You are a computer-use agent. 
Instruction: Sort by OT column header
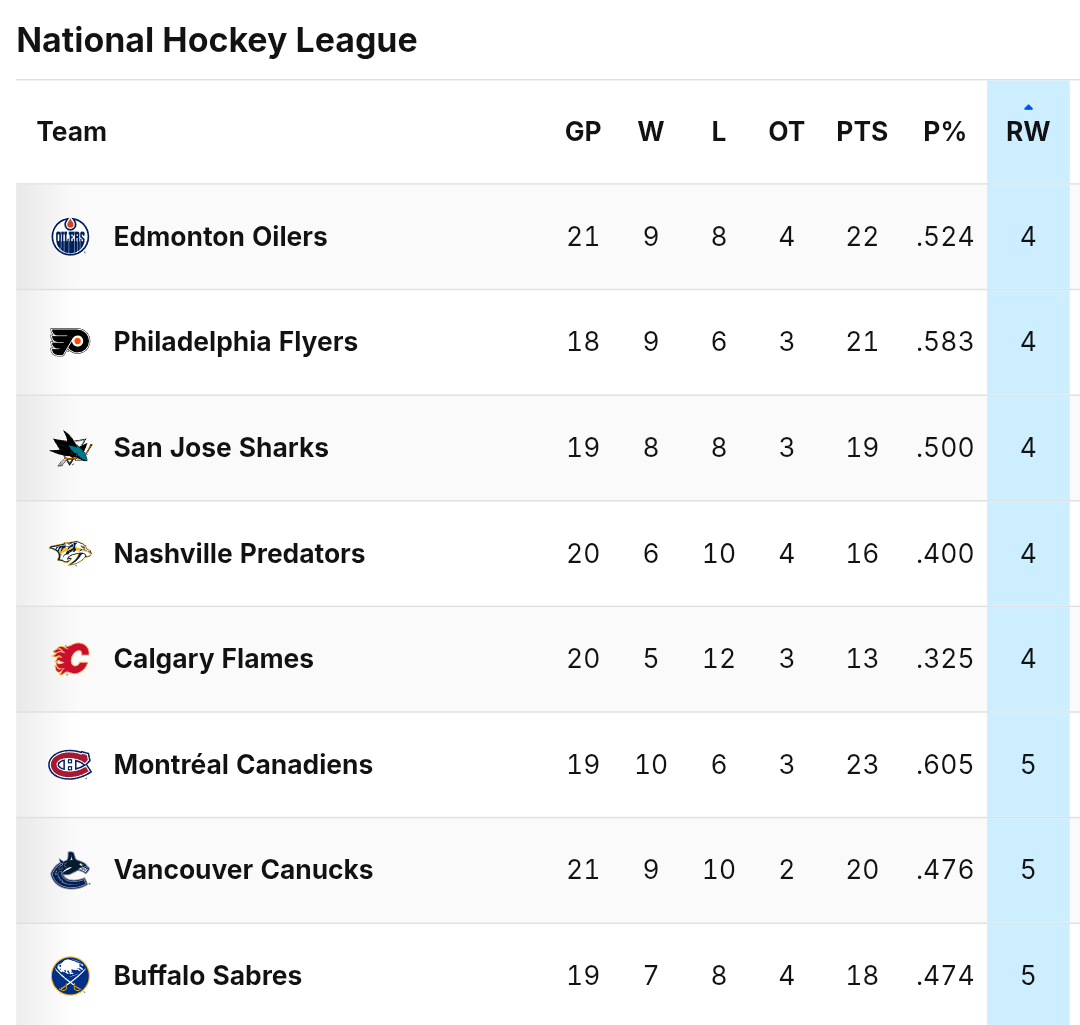[786, 132]
